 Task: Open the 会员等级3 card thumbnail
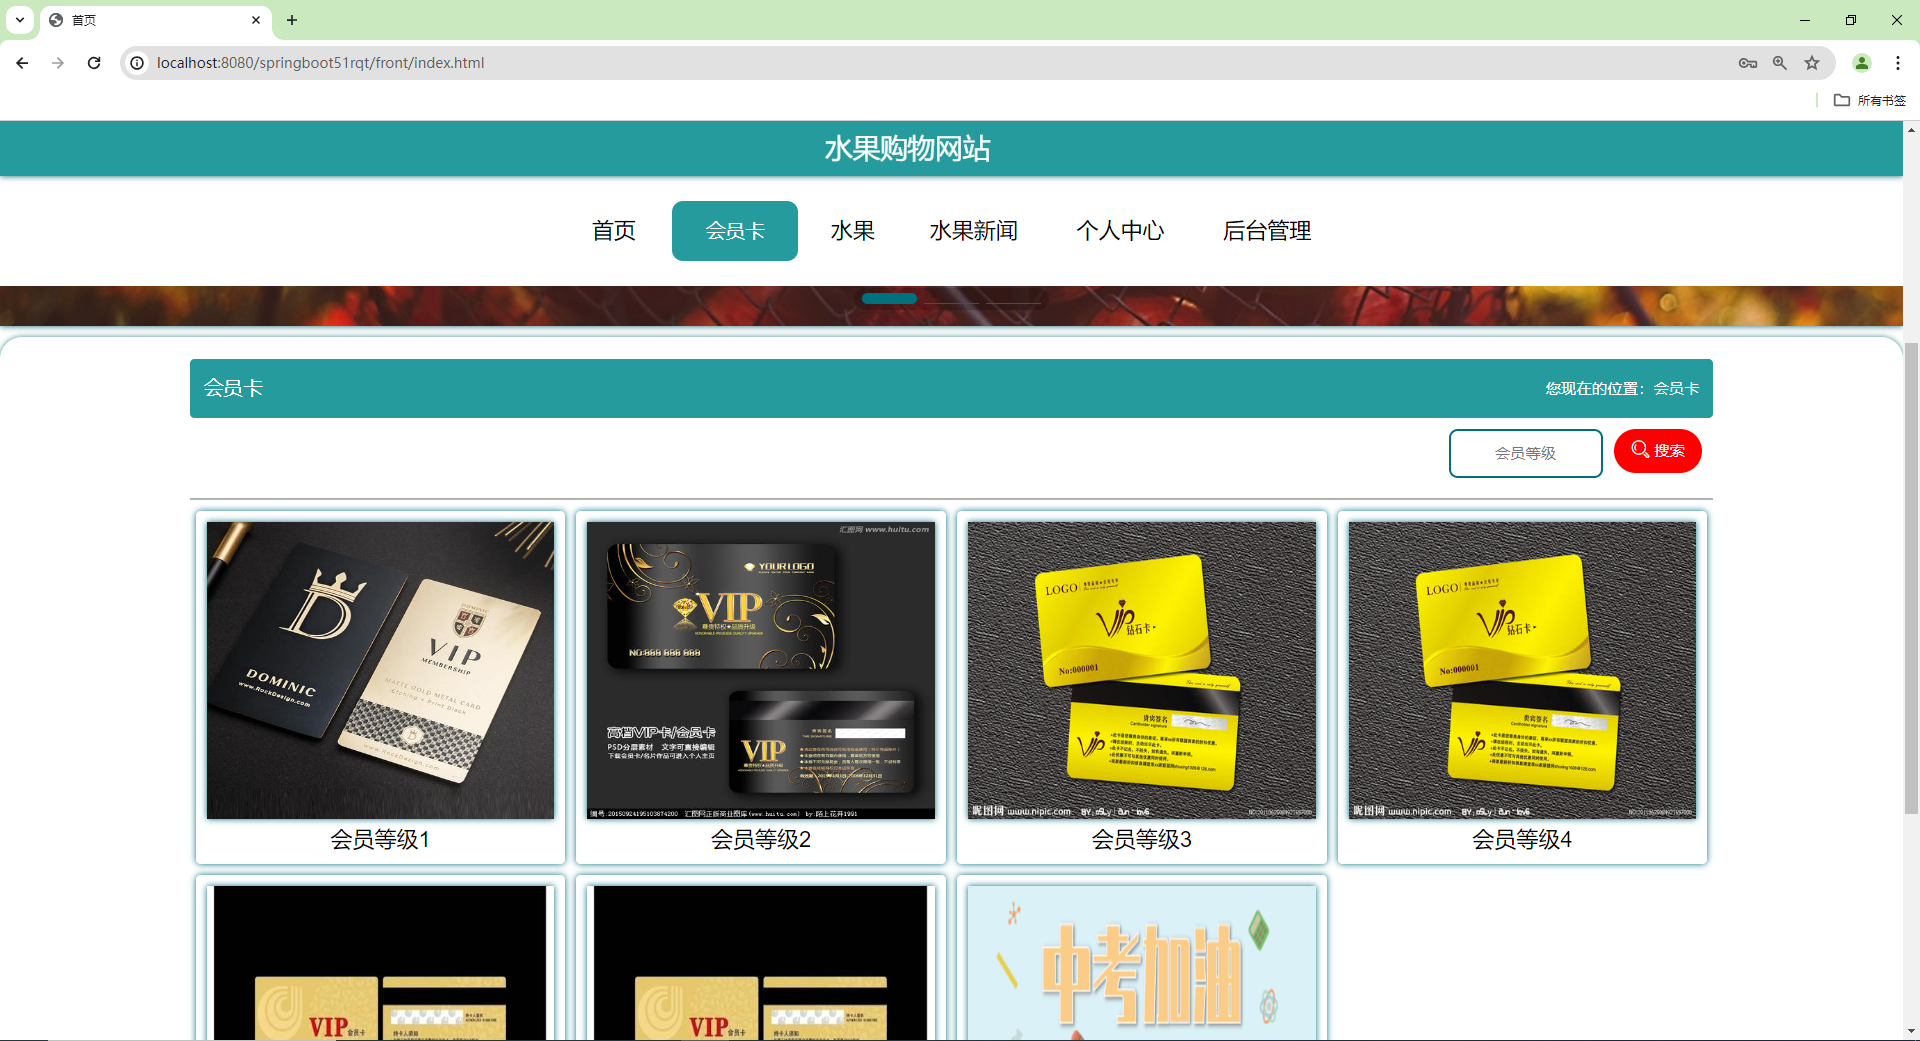click(1141, 670)
